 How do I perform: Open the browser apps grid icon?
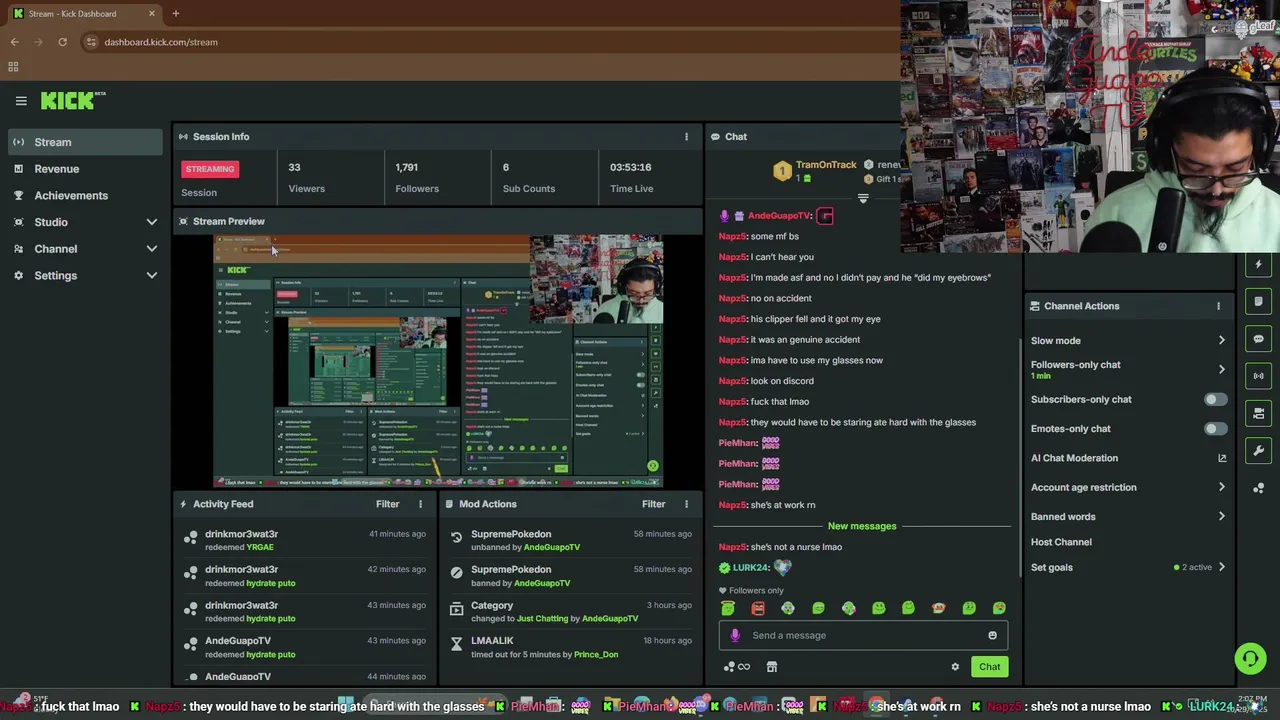click(x=13, y=67)
